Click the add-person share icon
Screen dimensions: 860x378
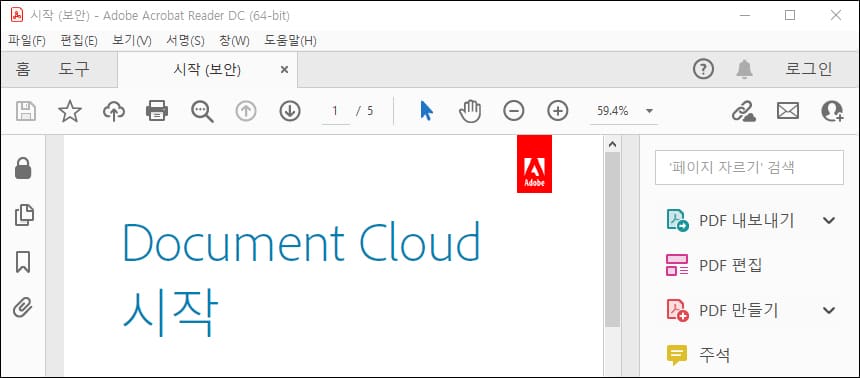pos(832,111)
